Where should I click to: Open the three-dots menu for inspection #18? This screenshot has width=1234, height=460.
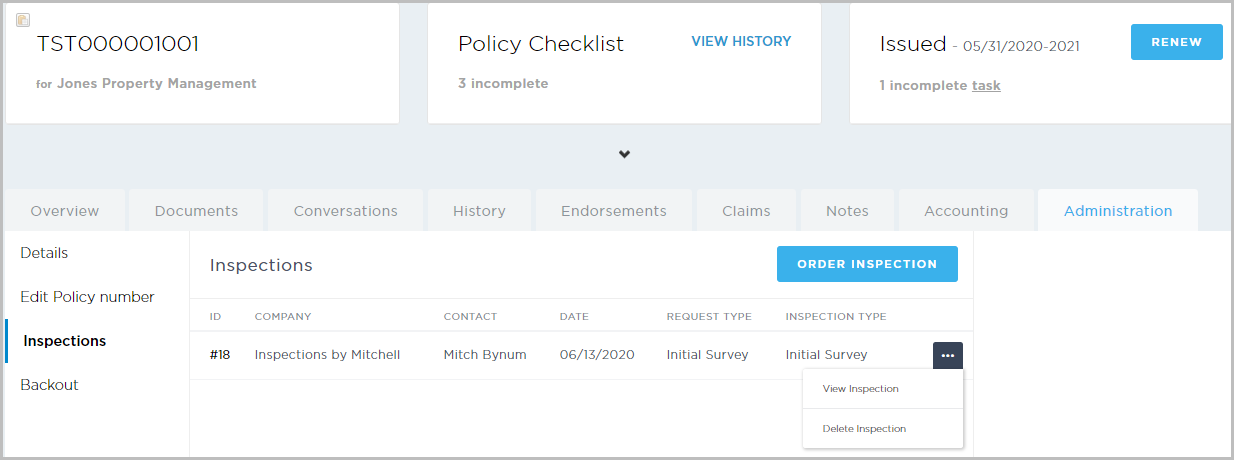click(x=947, y=356)
